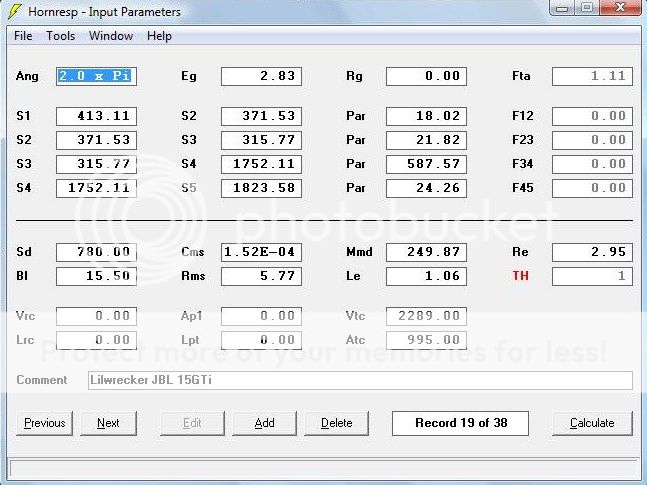Click the Rg field with 0.00

pos(426,76)
